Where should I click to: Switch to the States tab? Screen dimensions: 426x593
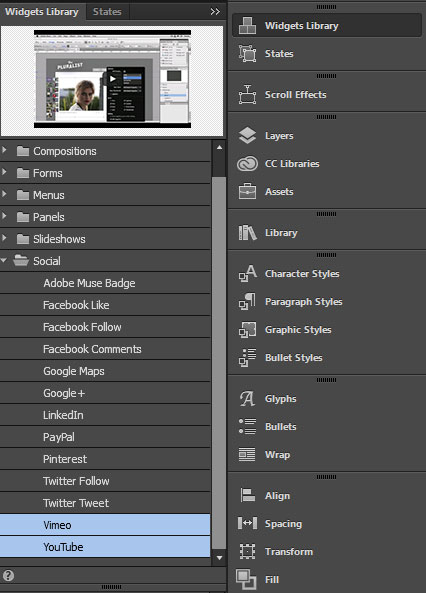(107, 12)
